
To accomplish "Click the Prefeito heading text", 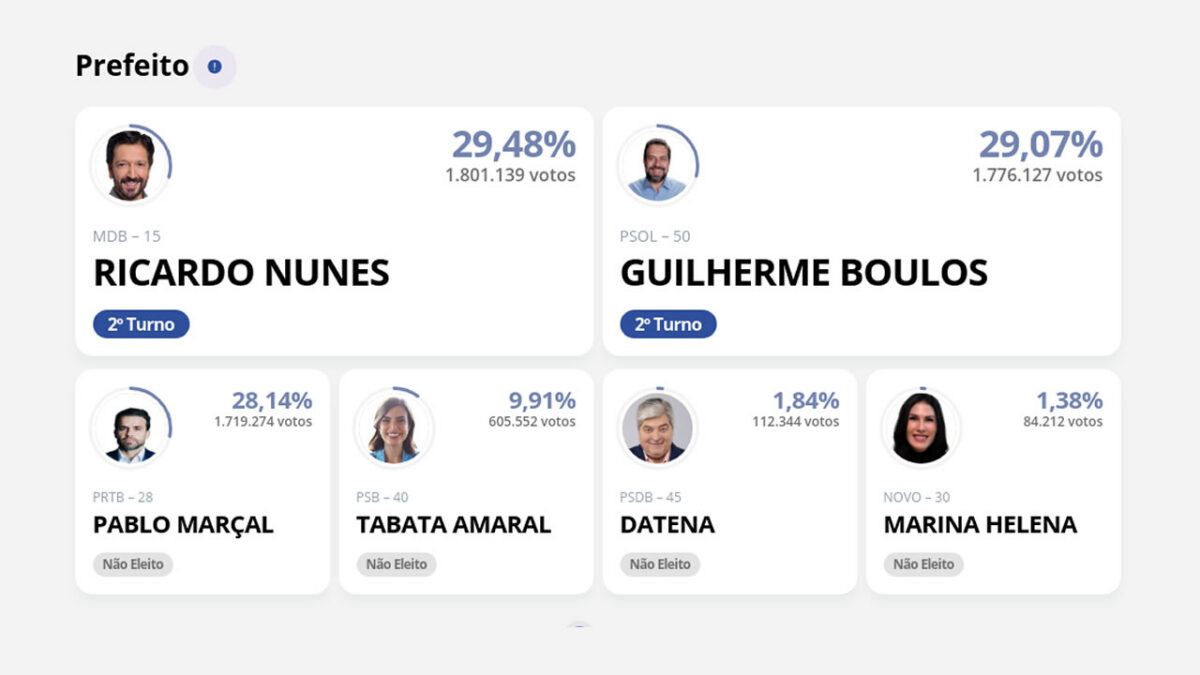I will click(131, 66).
